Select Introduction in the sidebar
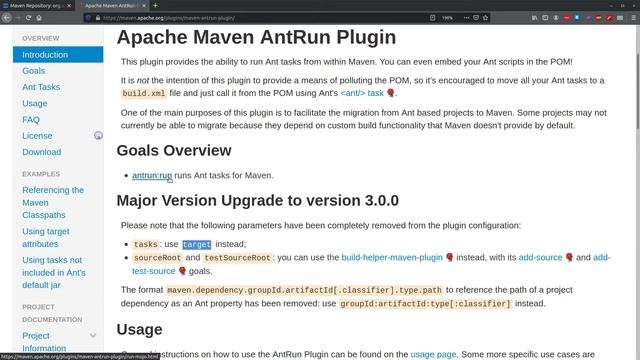 click(x=58, y=55)
